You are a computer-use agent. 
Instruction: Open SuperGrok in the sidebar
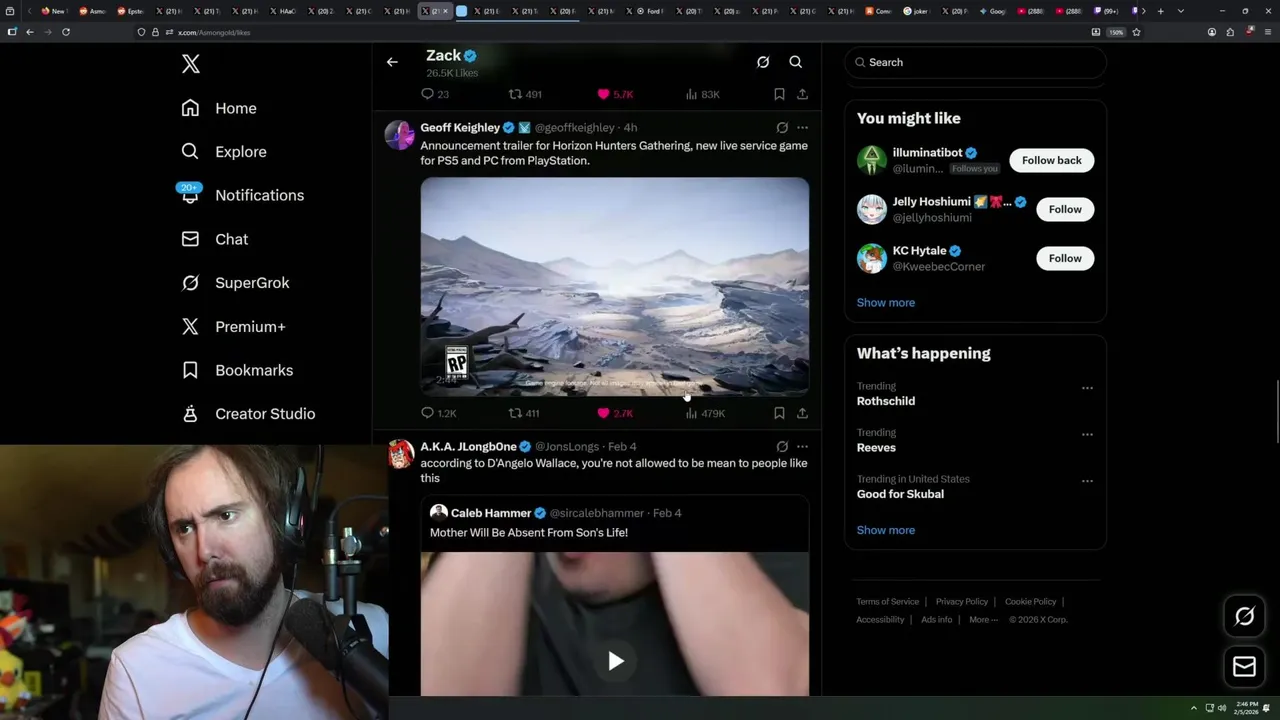(235, 283)
